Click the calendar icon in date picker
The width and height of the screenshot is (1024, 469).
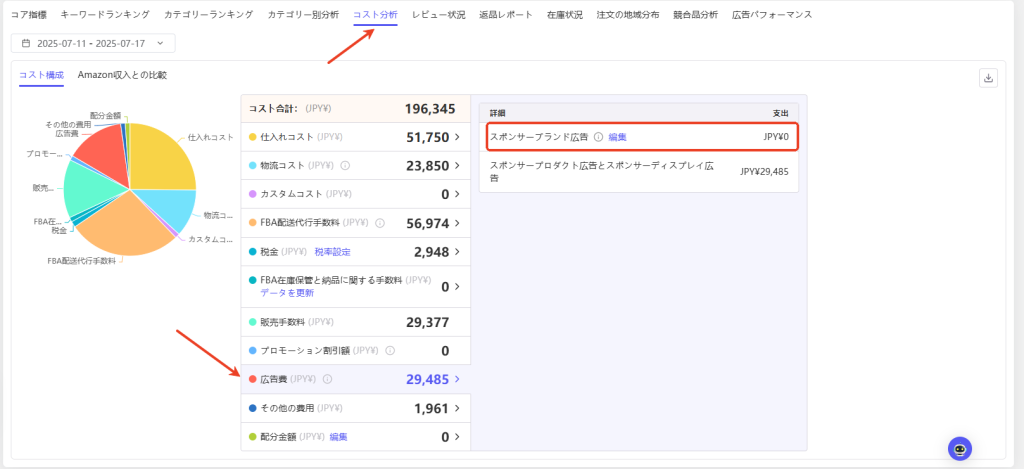(x=26, y=44)
